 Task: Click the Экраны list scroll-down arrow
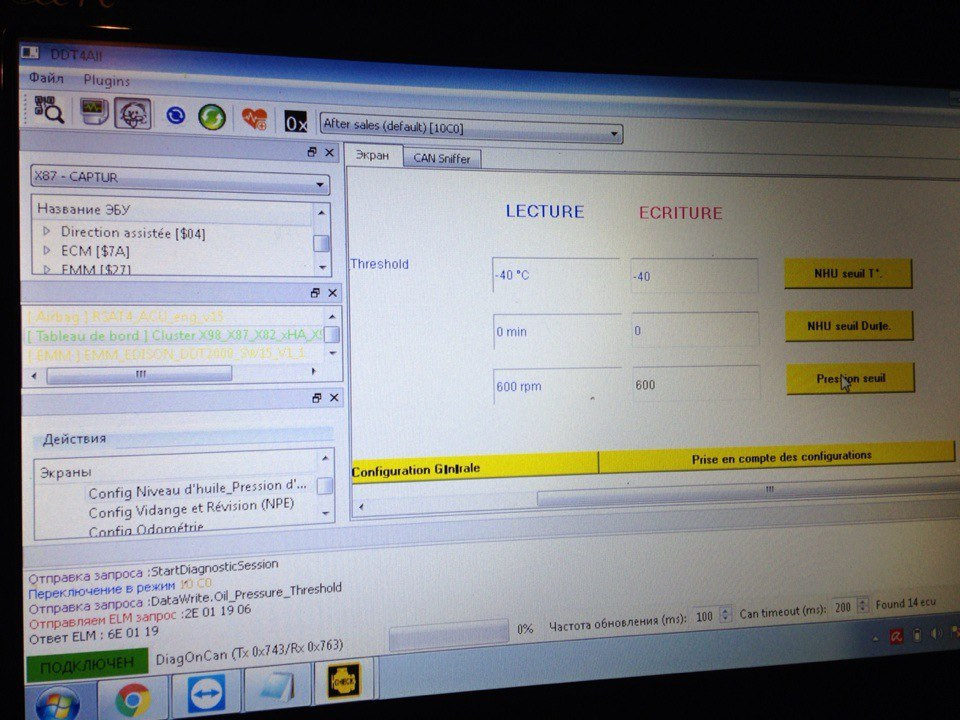tap(326, 514)
